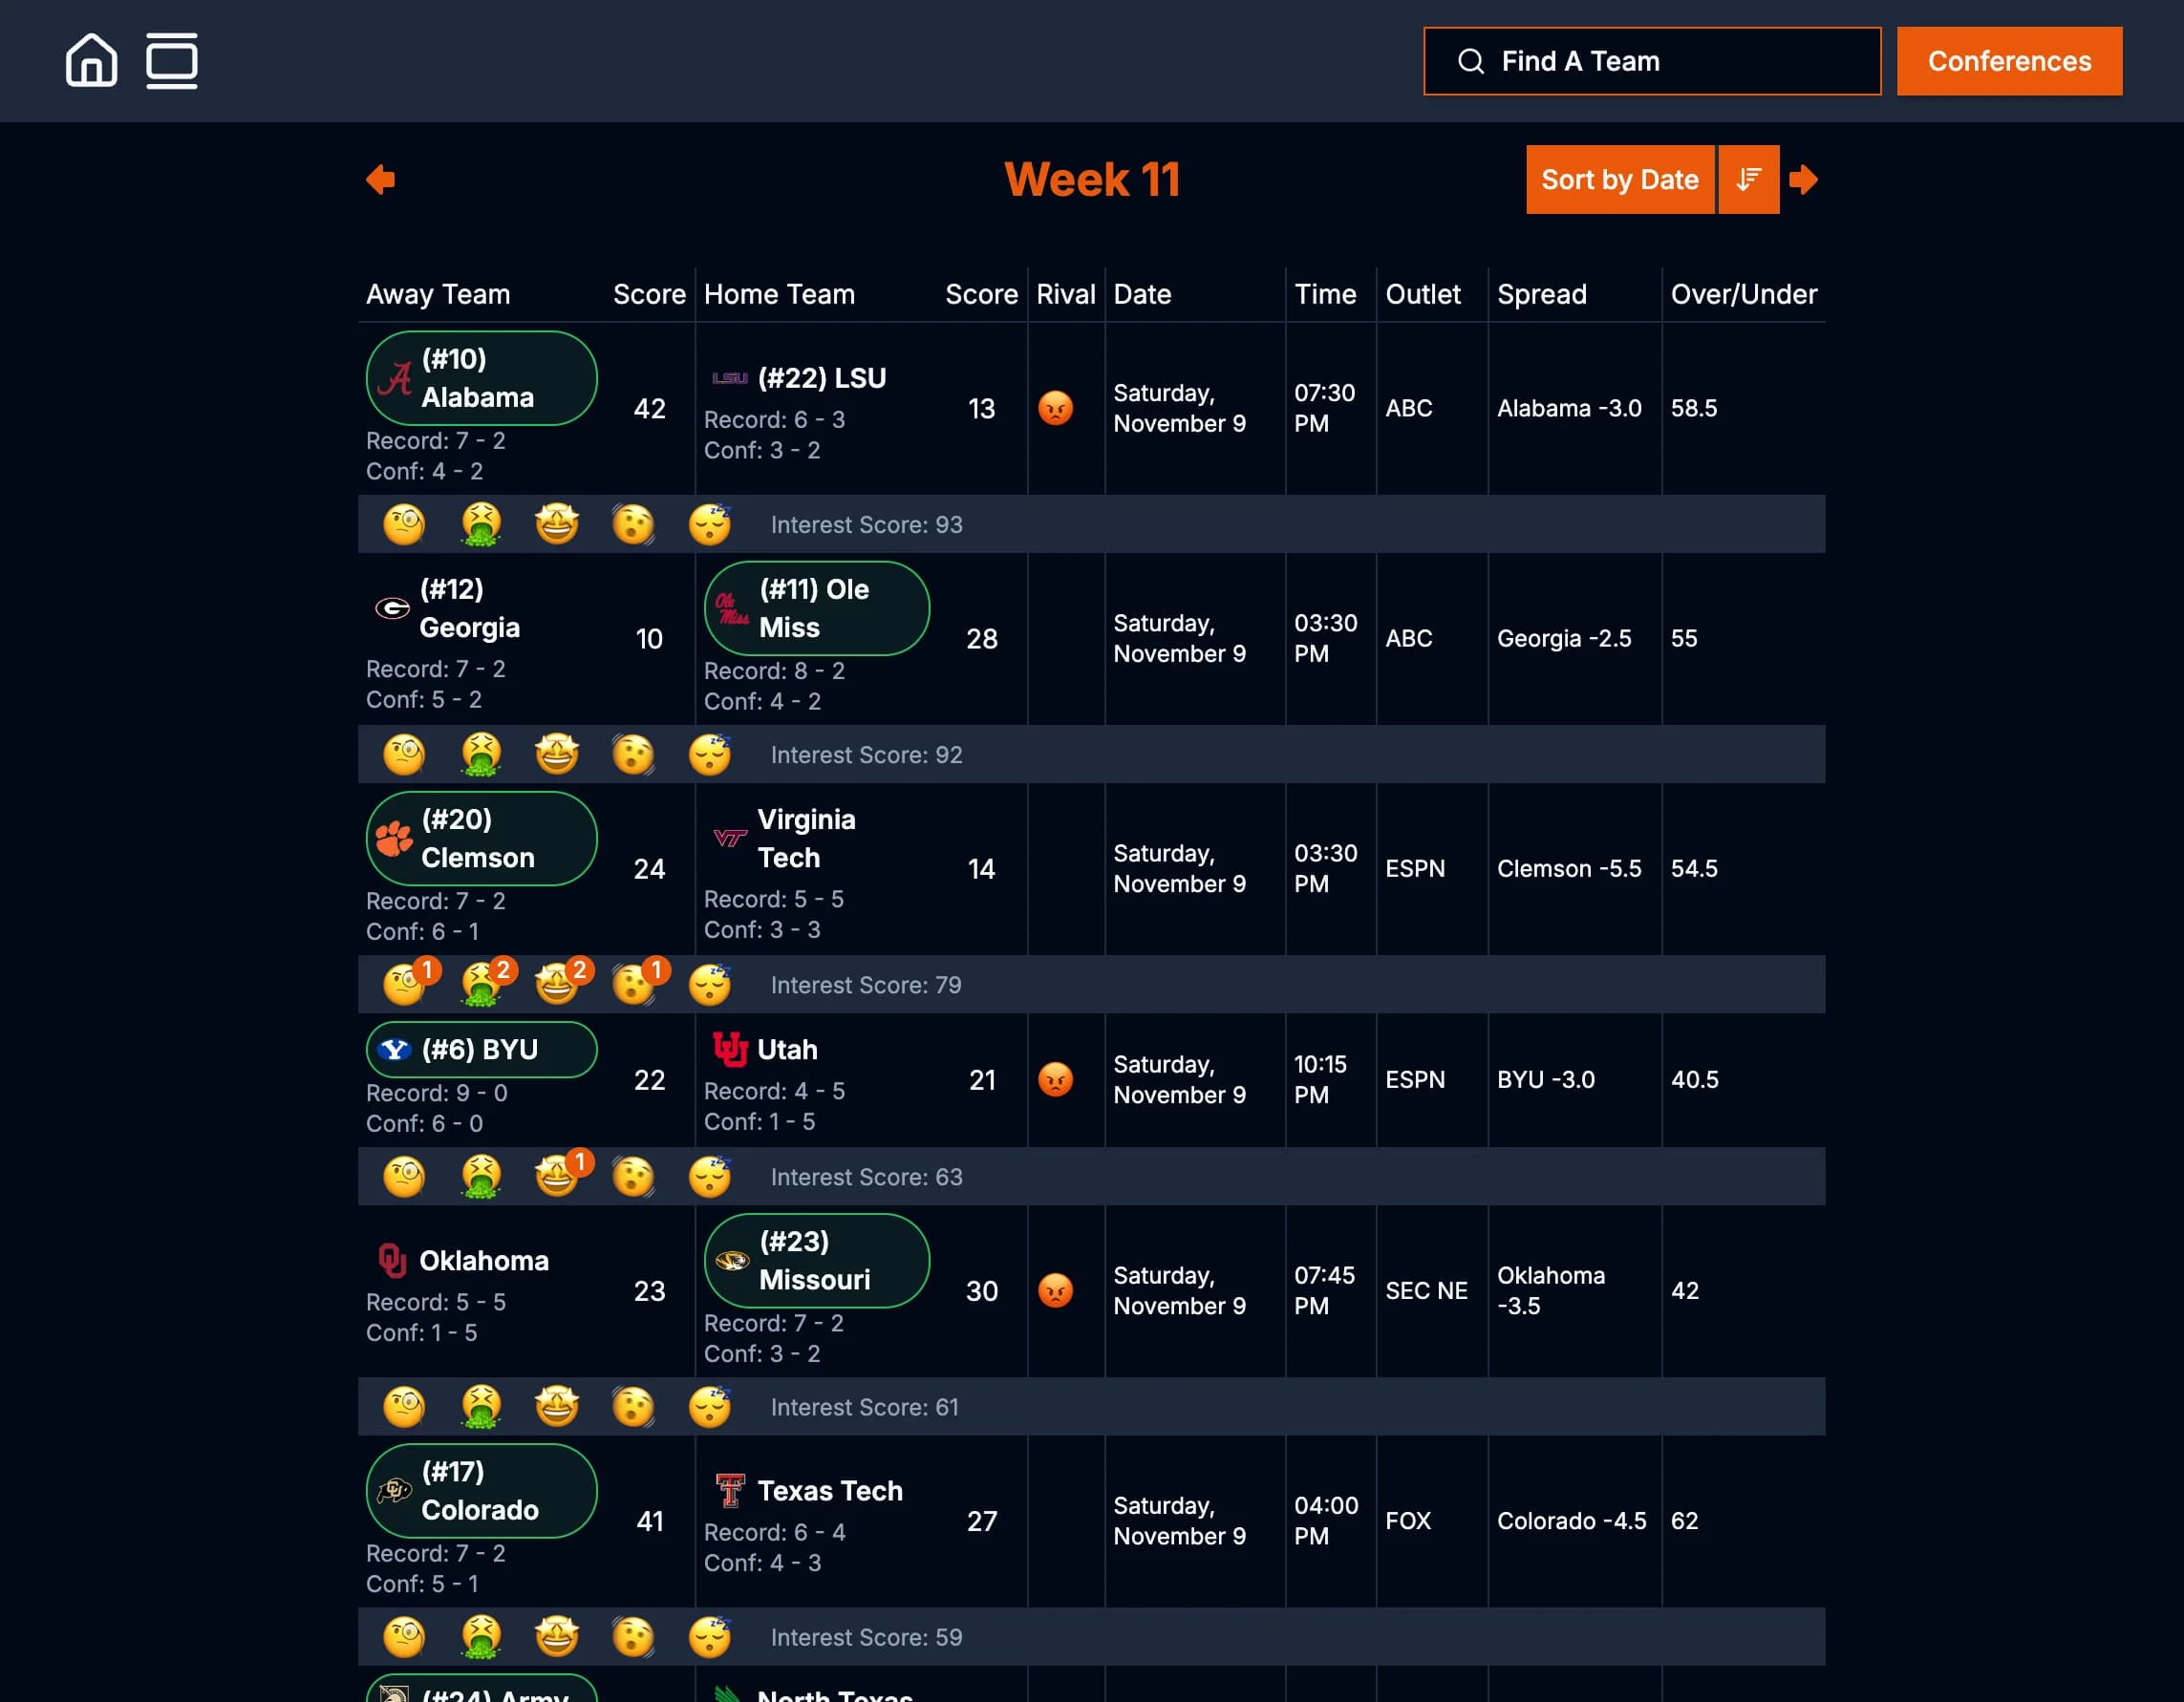Screen dimensions: 2184x1702
Task: React with star-struck face on Georgia-Ole Miss game
Action: [557, 754]
